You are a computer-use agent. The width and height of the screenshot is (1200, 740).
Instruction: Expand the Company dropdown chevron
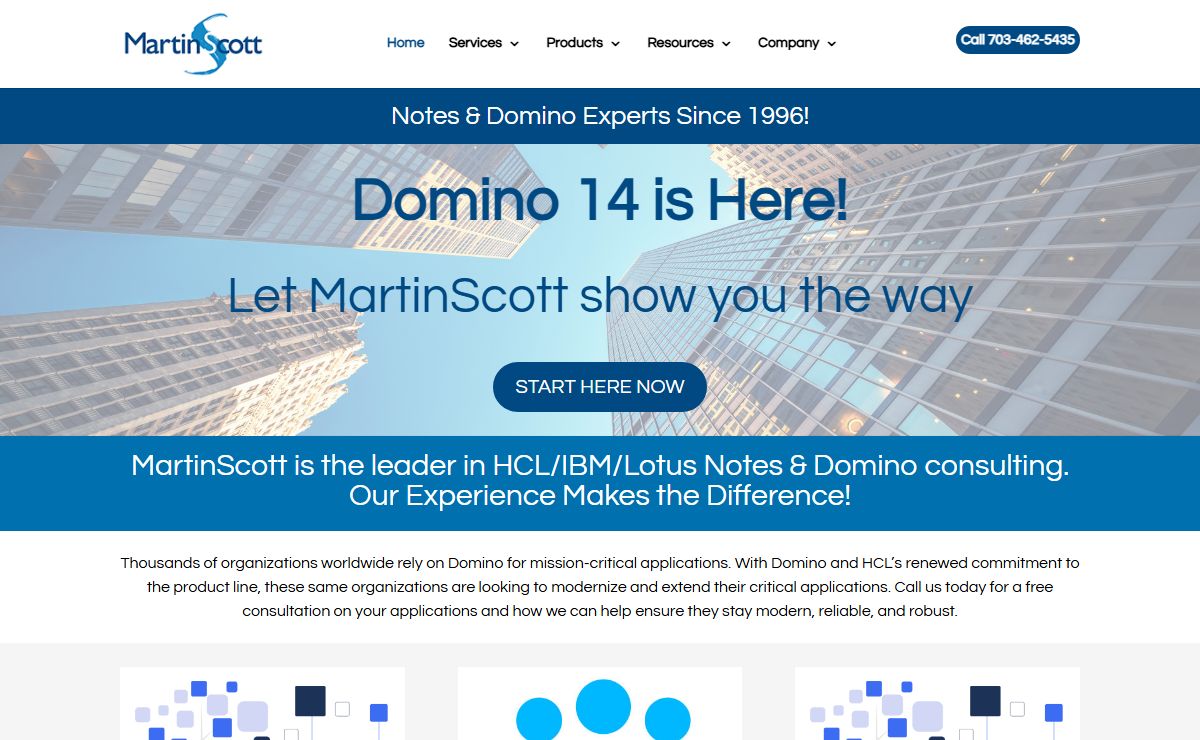pos(832,44)
